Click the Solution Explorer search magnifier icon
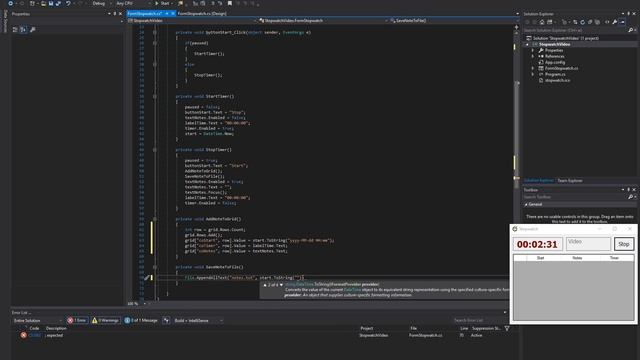This screenshot has height=360, width=640. [x=630, y=30]
